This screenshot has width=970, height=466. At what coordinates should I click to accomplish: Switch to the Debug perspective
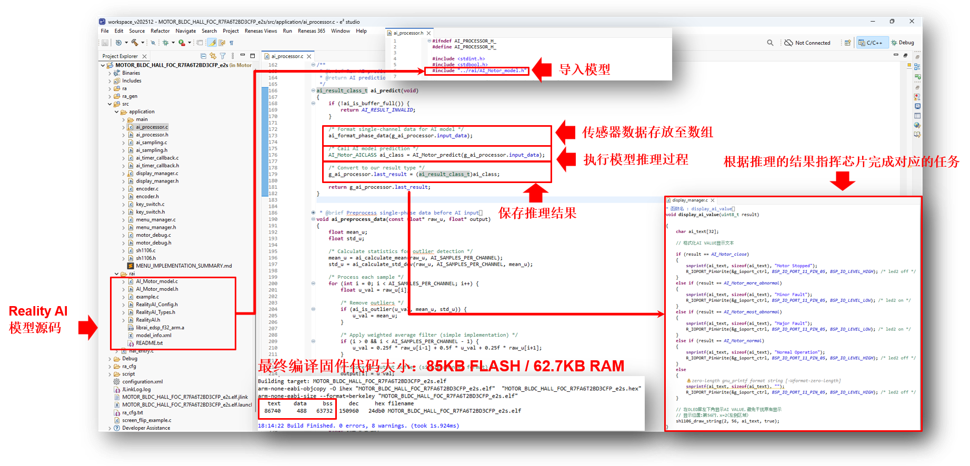click(x=903, y=43)
